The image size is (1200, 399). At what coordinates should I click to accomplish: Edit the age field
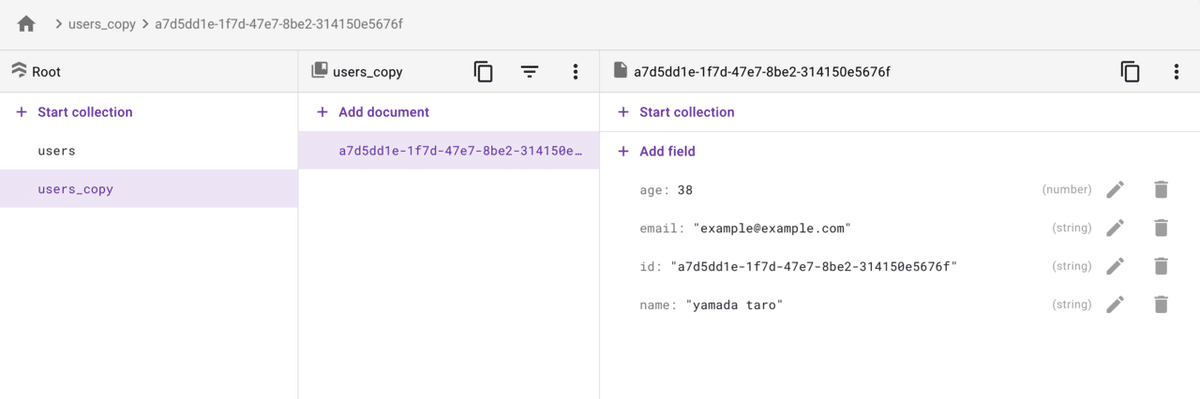(1116, 189)
